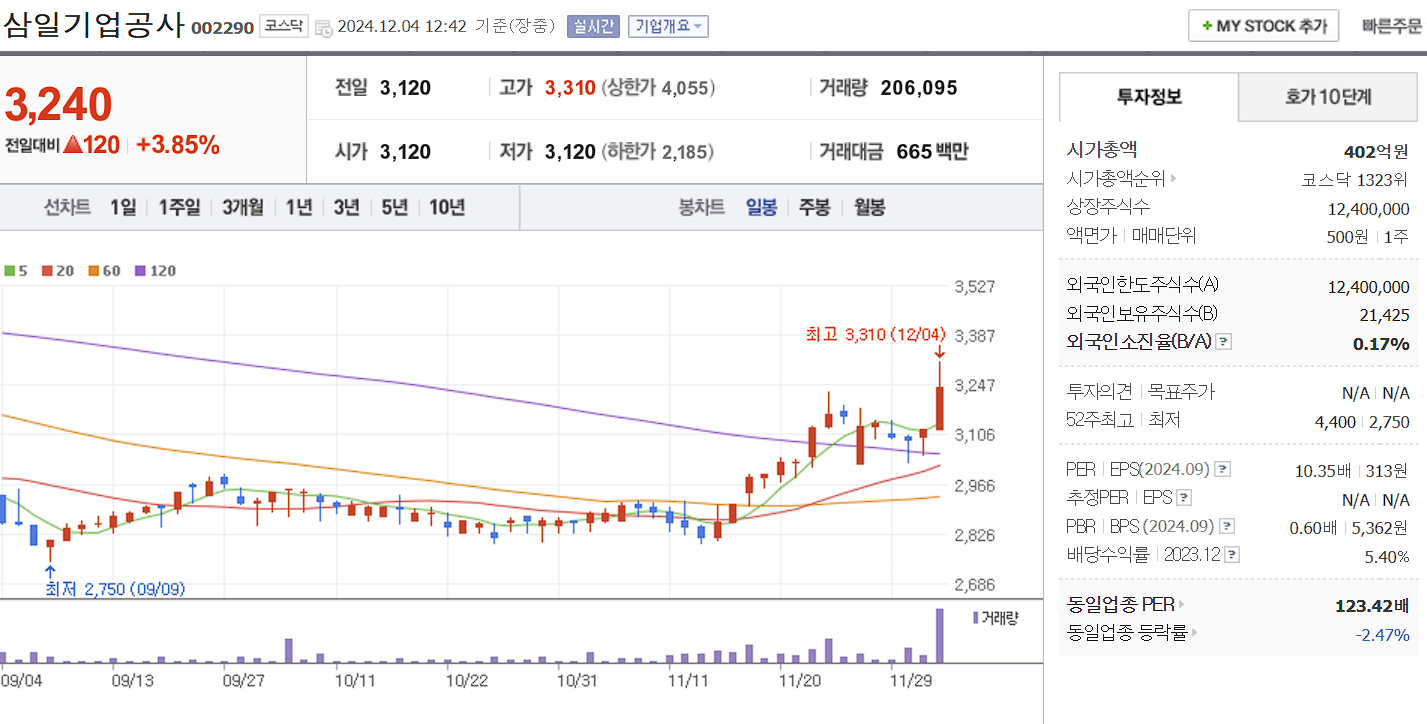Click the 추정PER/EPS question mark icon

[x=1184, y=497]
